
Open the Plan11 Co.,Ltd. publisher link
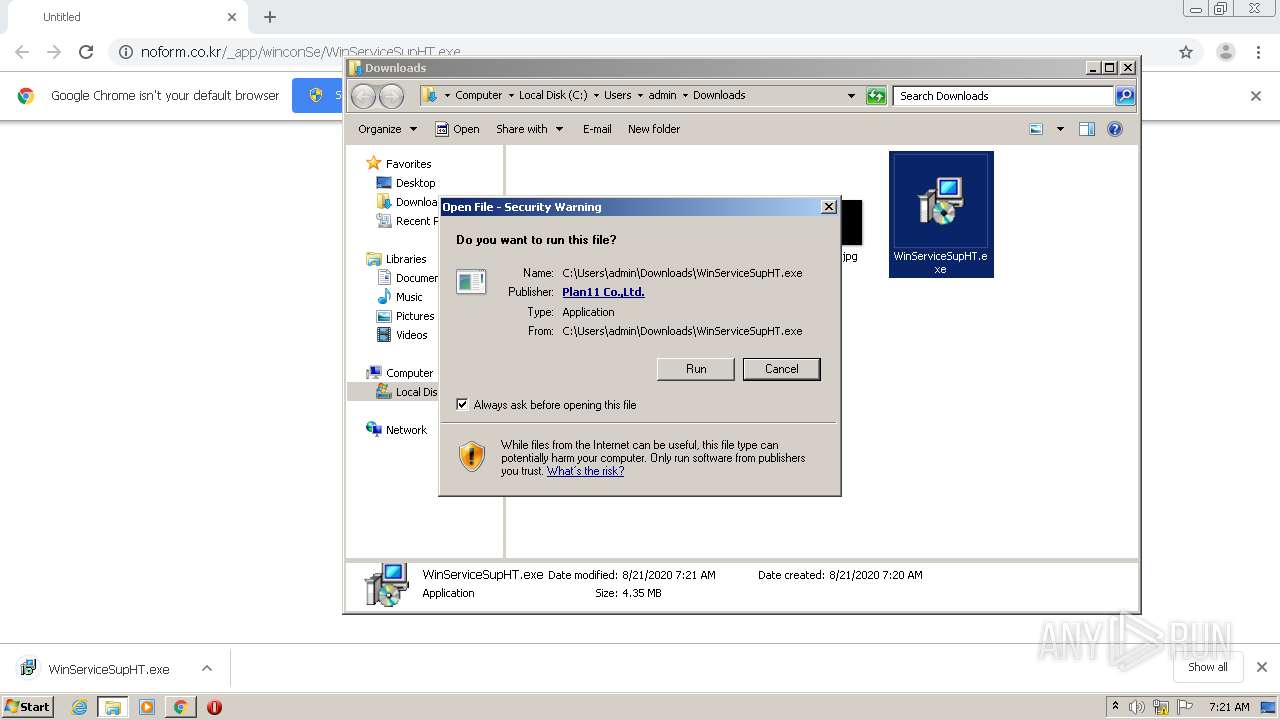click(x=603, y=292)
